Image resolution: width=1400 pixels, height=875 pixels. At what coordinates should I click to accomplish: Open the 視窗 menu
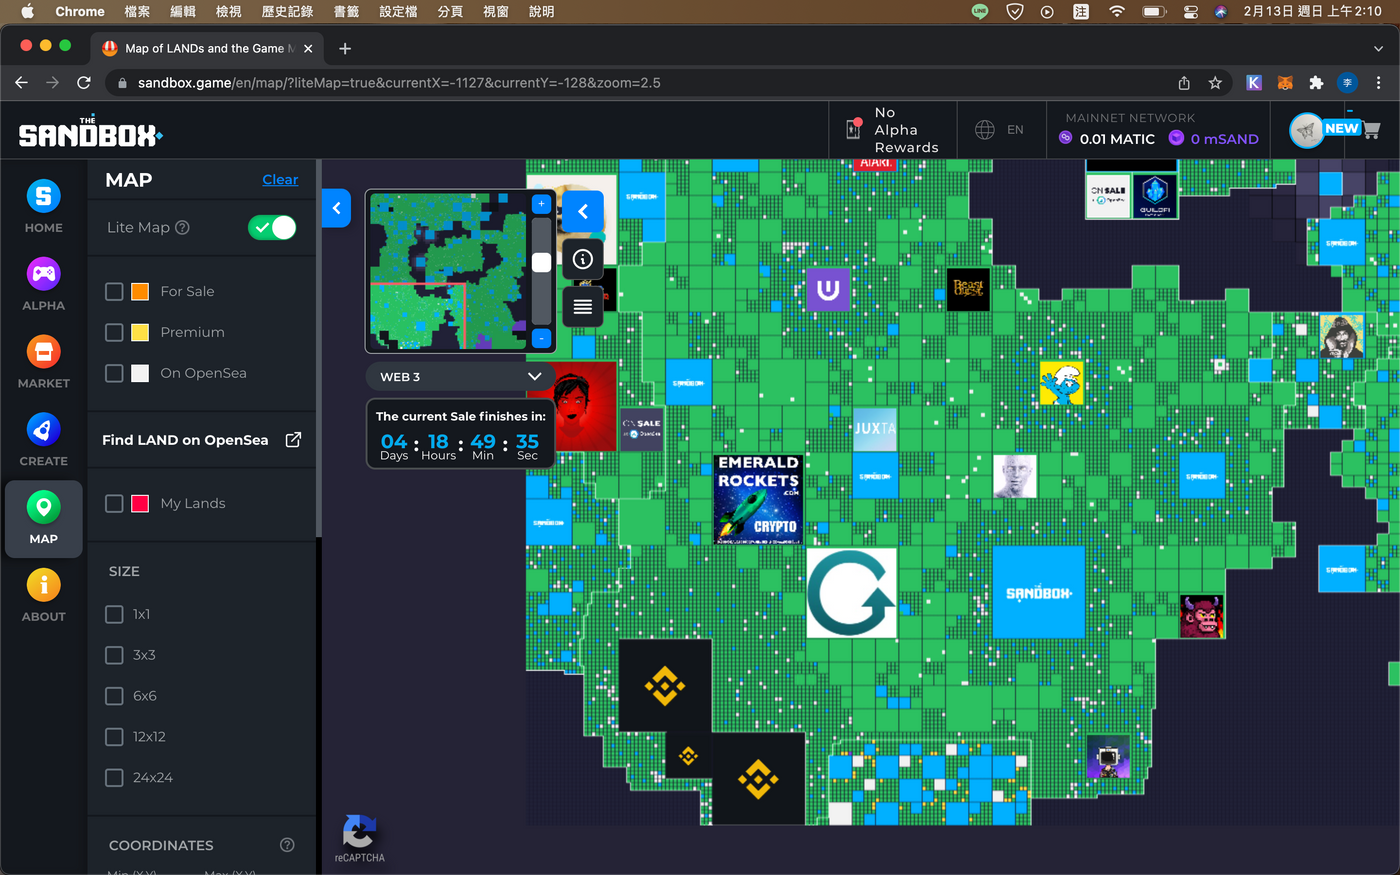pos(496,11)
